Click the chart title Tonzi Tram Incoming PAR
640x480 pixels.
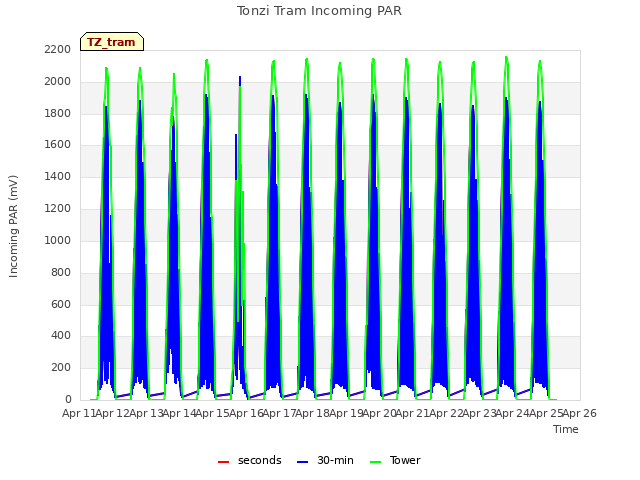[319, 11]
